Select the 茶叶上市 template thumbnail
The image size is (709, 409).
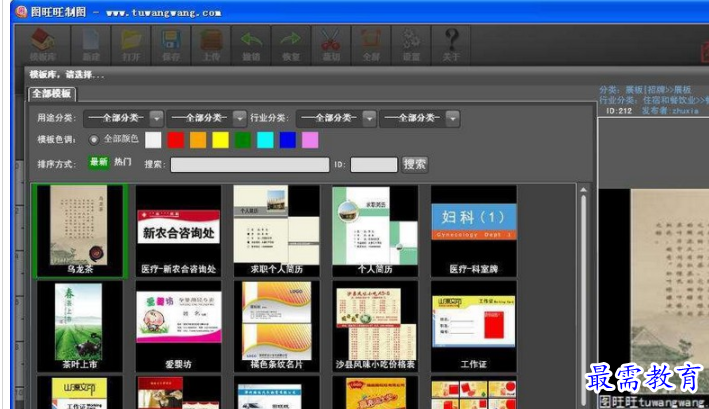pyautogui.click(x=80, y=326)
